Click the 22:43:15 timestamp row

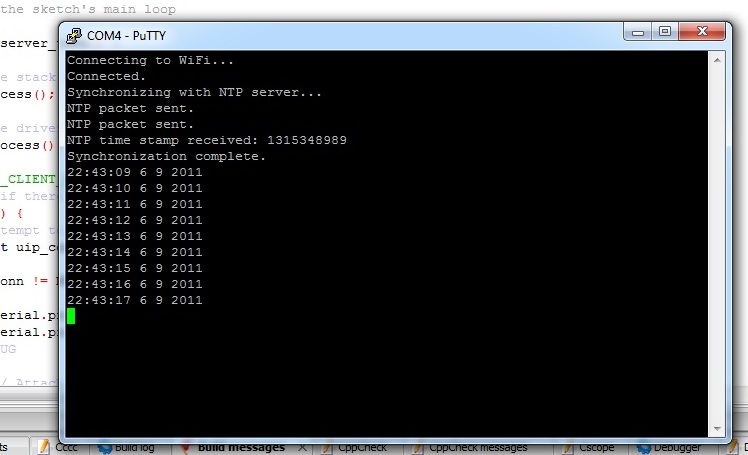[135, 268]
